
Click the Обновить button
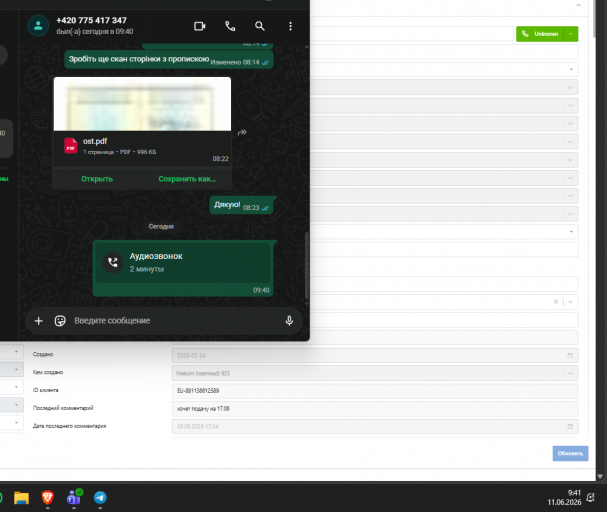coord(570,454)
